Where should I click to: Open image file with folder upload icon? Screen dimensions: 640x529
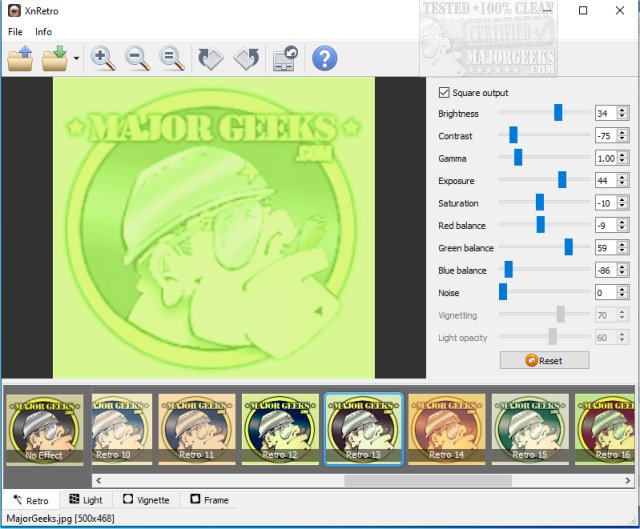20,58
